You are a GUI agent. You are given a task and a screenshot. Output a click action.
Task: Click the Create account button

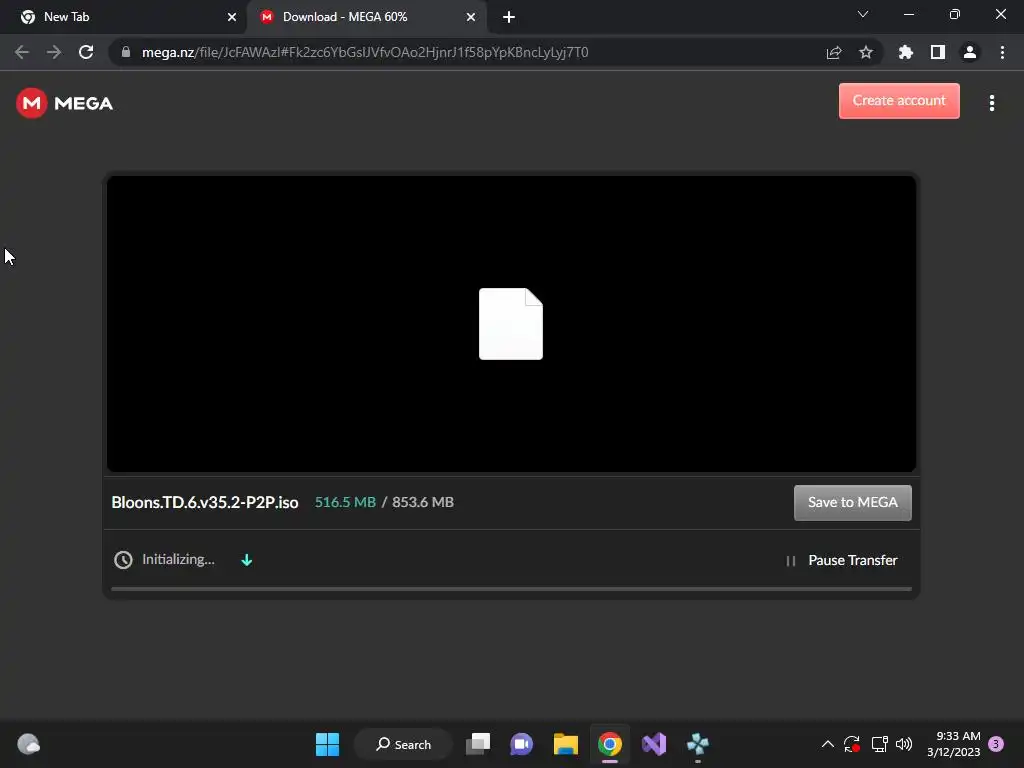coord(899,101)
